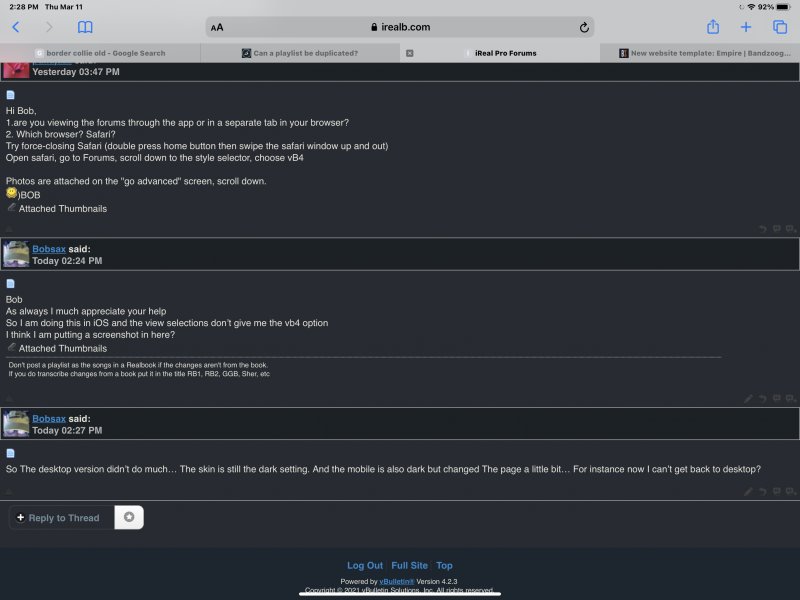Reload the irealb.com page
The height and width of the screenshot is (600, 800).
tap(584, 27)
